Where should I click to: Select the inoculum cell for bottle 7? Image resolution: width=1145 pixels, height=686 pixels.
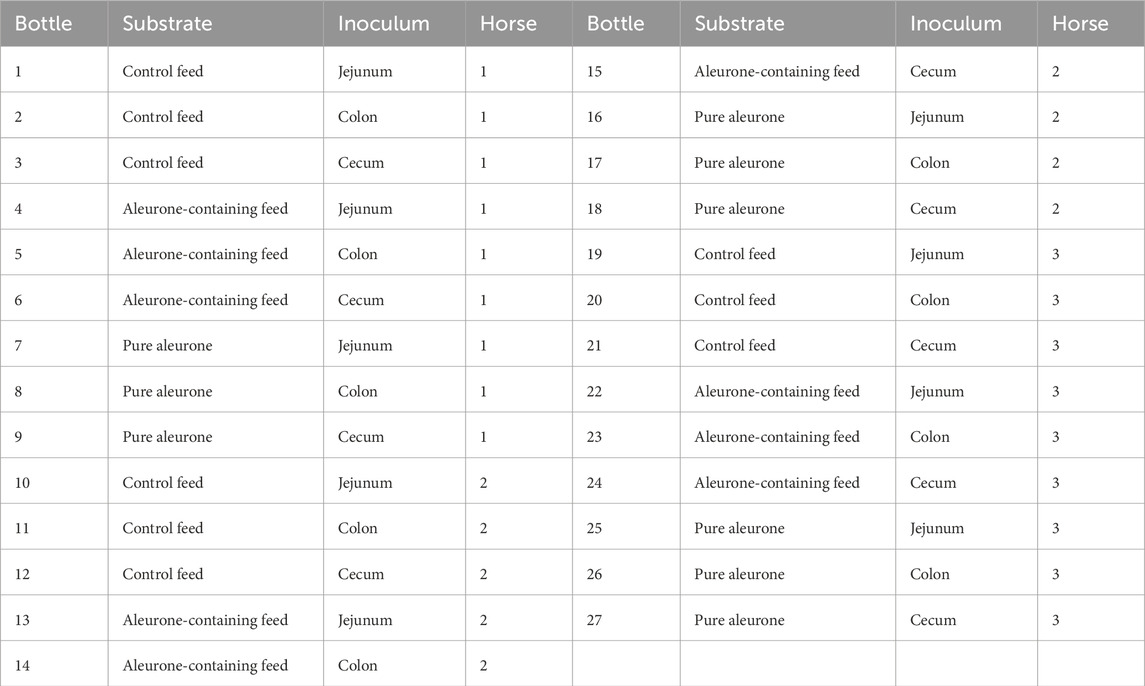[x=364, y=346]
